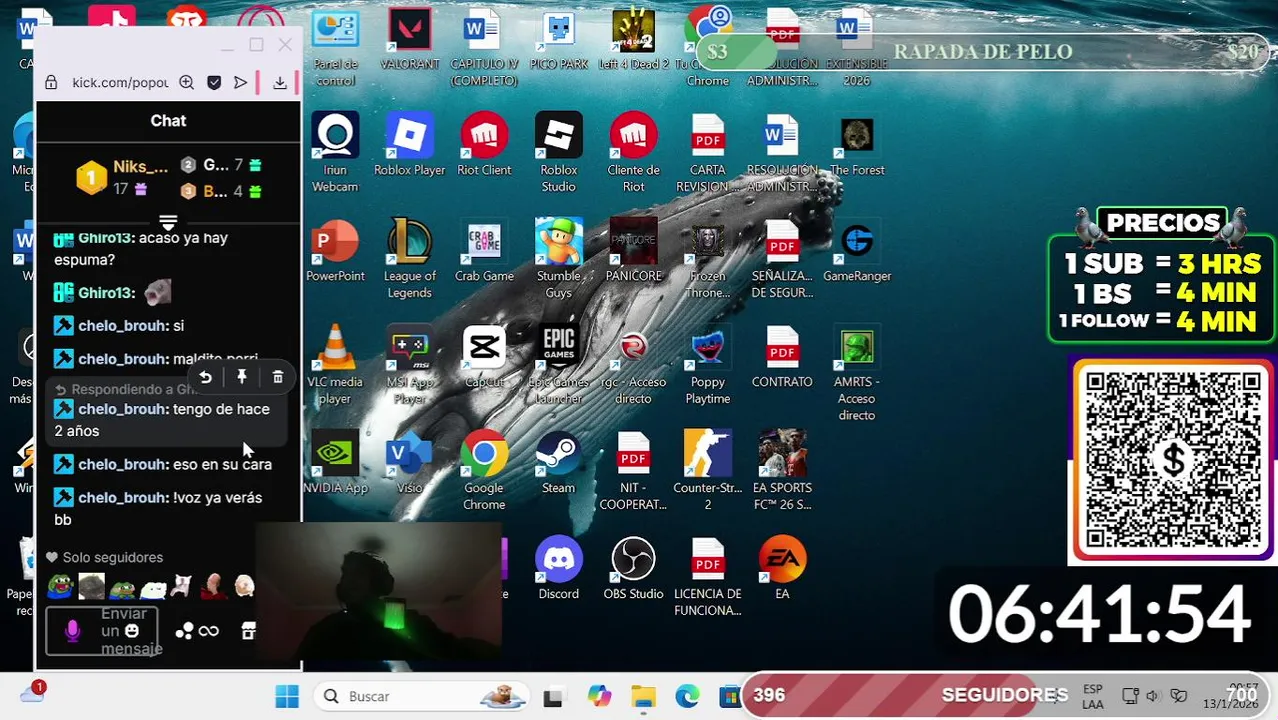
Task: Launch MSI App Player icon
Action: pyautogui.click(x=409, y=365)
